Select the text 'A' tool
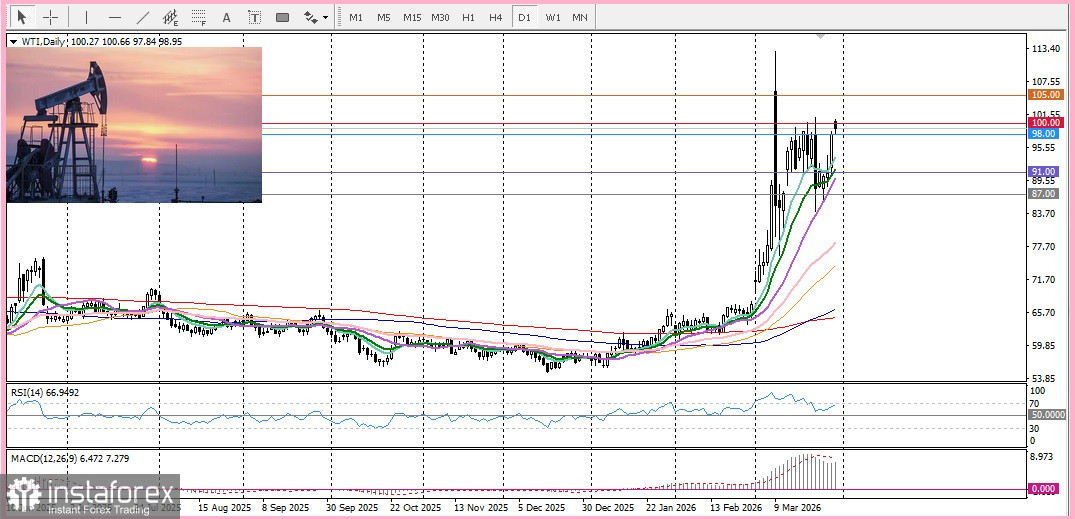1075x519 pixels. [226, 17]
